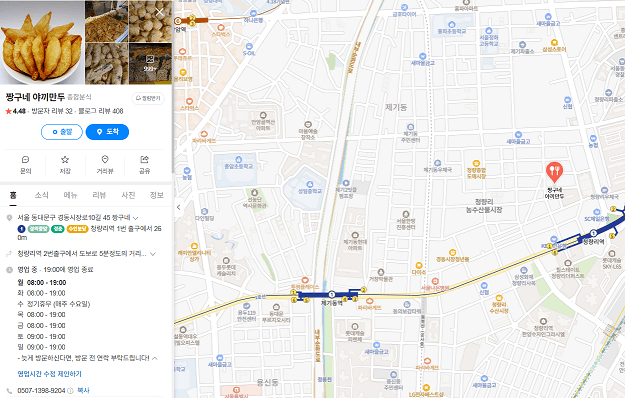The height and width of the screenshot is (398, 625).
Task: Click the S-OIL gas station icon
Action: point(249,47)
